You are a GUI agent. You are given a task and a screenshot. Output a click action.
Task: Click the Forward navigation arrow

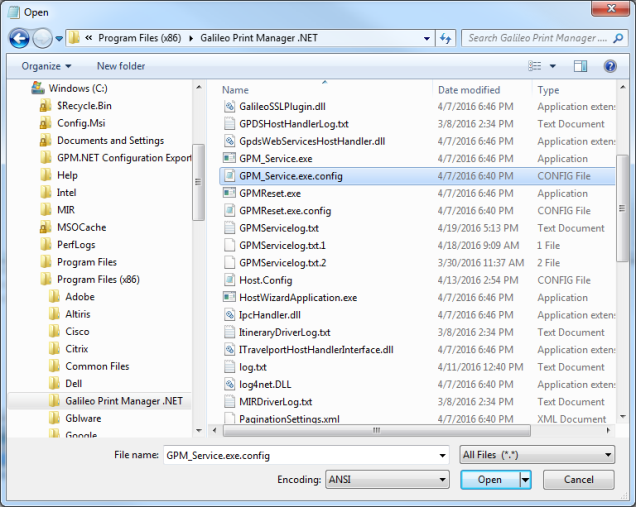coord(42,39)
